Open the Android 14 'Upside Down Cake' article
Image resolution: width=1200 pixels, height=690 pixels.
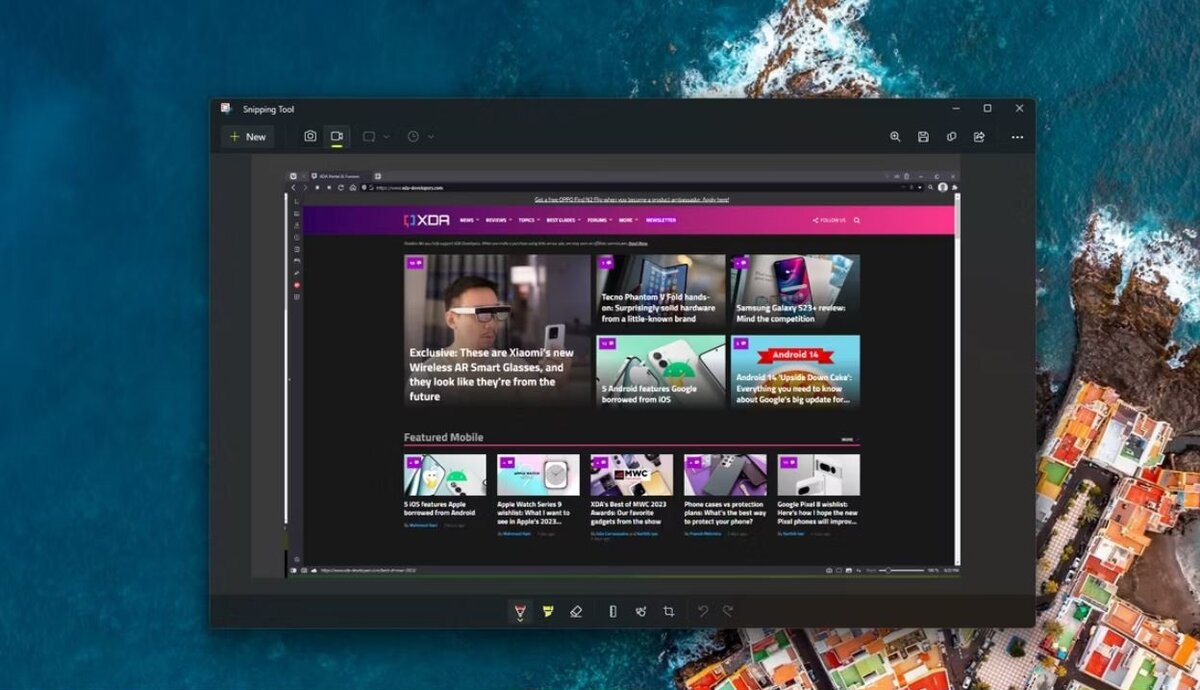click(795, 371)
